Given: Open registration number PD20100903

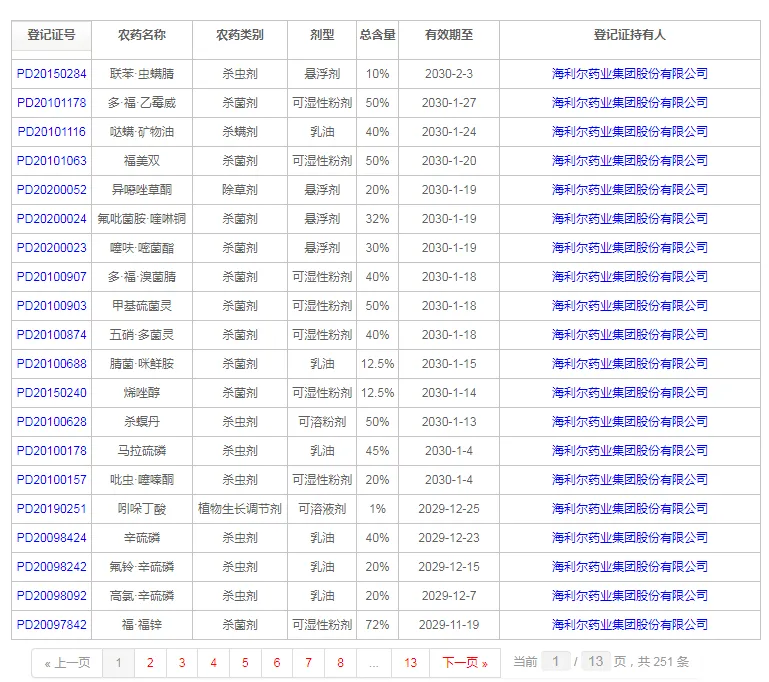Looking at the screenshot, I should (x=51, y=306).
